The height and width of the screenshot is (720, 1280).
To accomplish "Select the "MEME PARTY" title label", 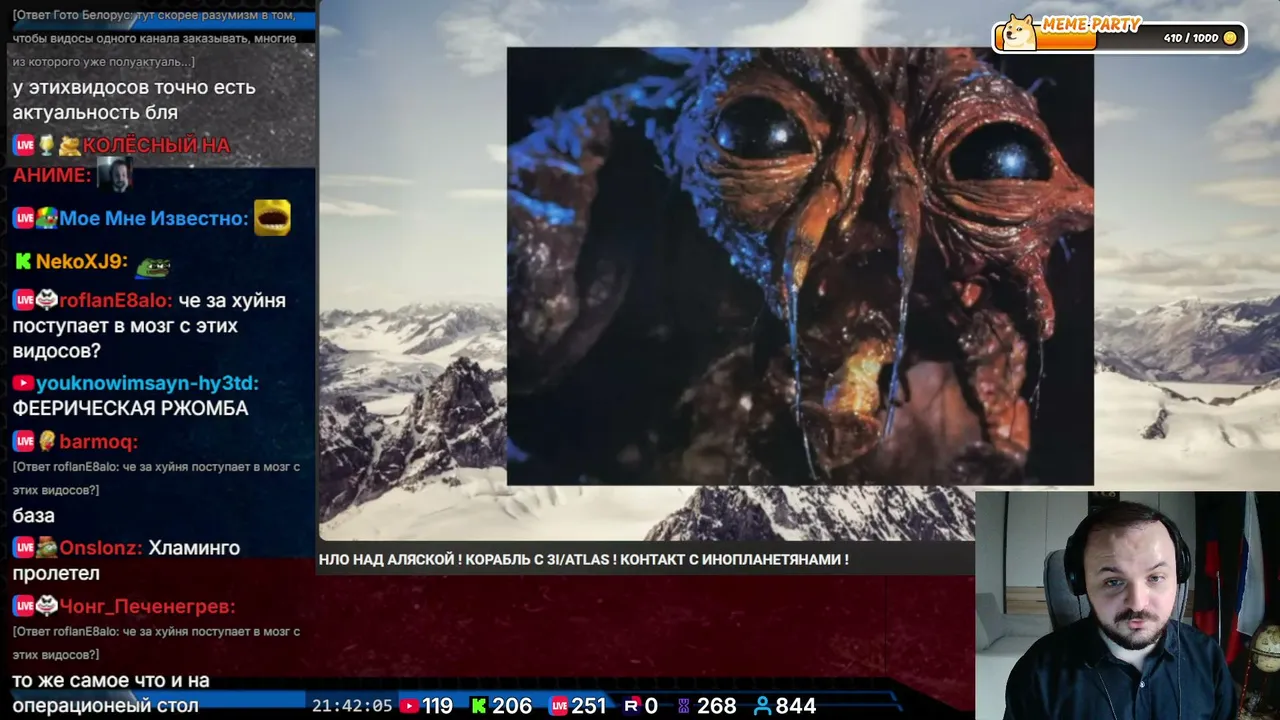I will tap(1091, 24).
